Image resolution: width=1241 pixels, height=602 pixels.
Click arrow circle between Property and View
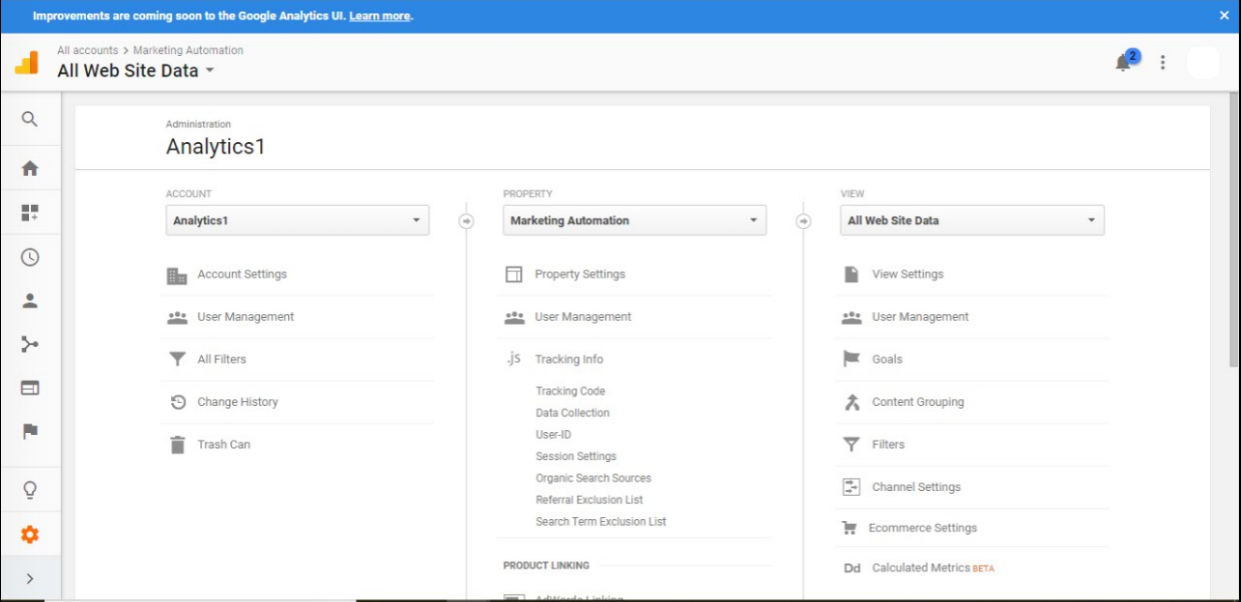pyautogui.click(x=803, y=221)
